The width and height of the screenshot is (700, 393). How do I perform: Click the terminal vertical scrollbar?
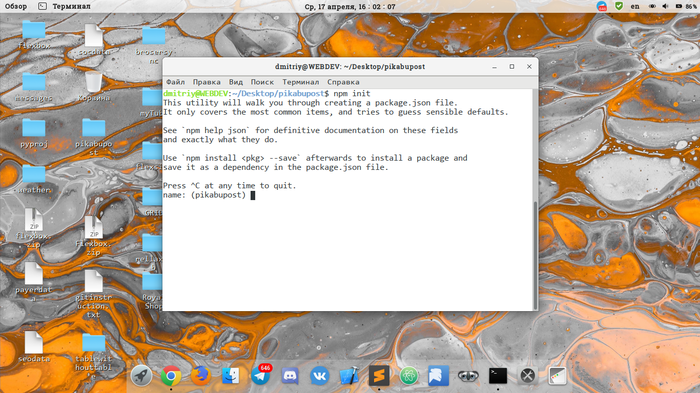click(536, 255)
